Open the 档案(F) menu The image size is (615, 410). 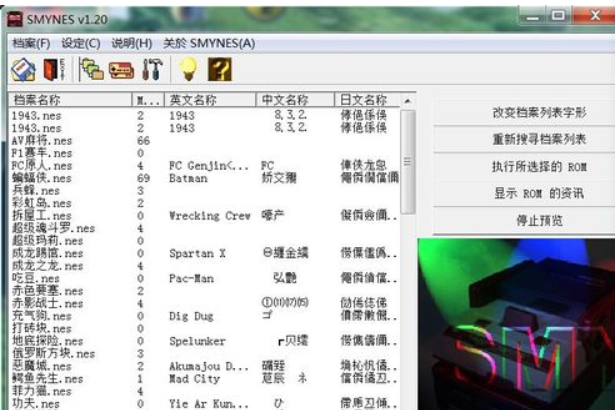(31, 43)
